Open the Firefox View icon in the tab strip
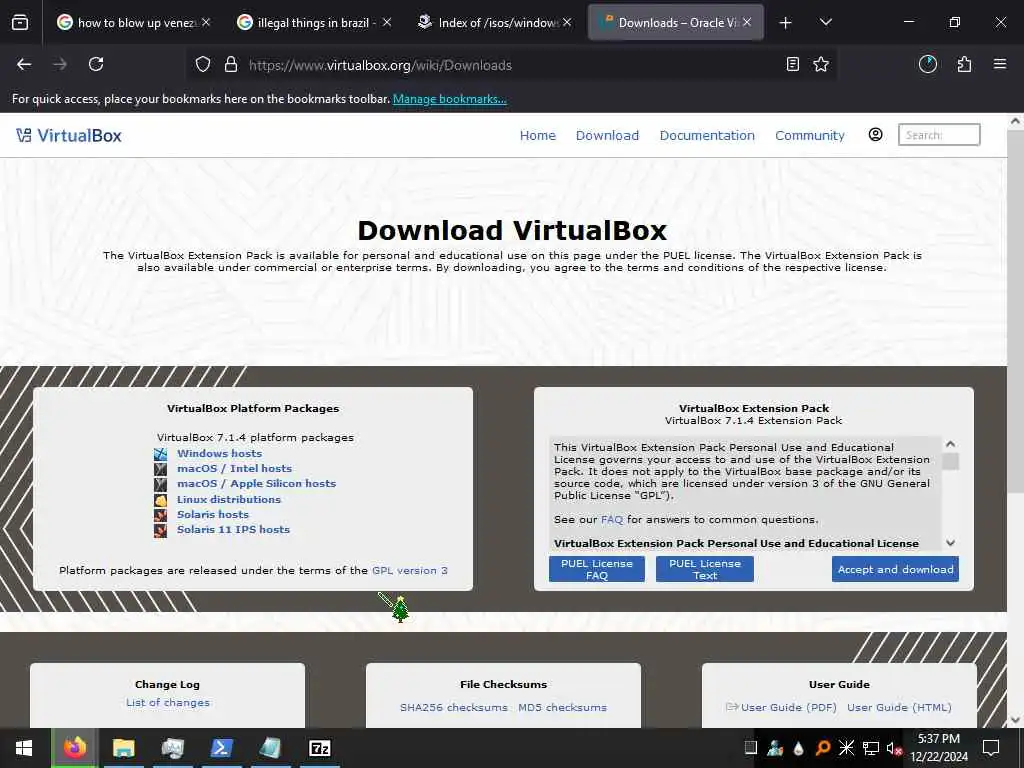1024x768 pixels. click(20, 22)
